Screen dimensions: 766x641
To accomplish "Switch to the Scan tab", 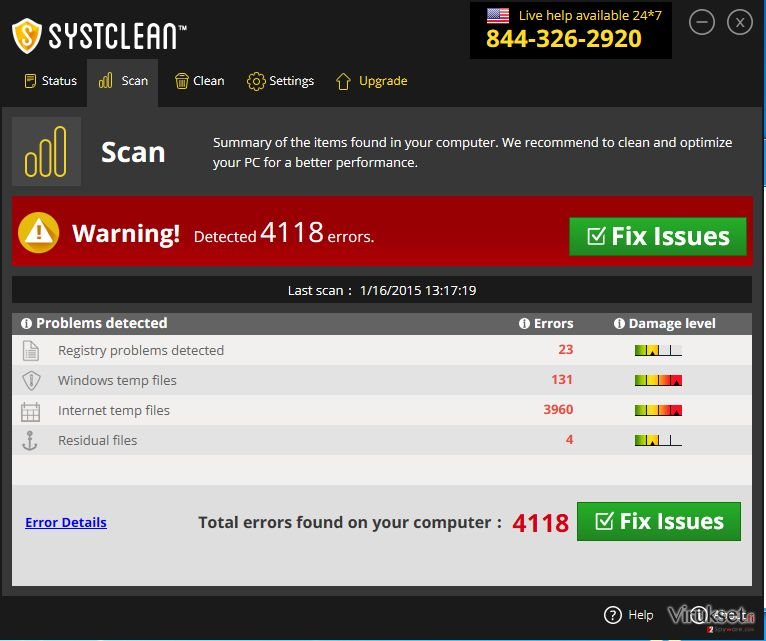I will (x=123, y=81).
